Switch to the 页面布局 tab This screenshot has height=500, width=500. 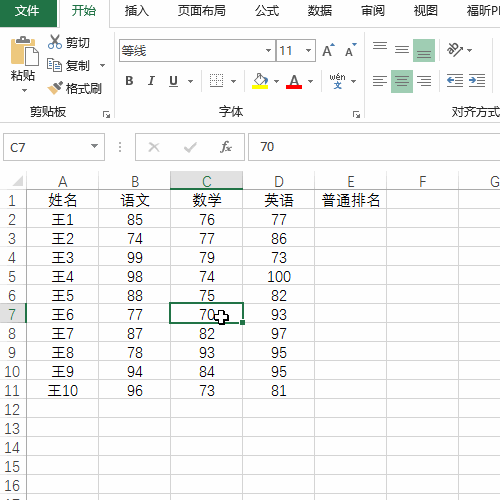(x=202, y=11)
